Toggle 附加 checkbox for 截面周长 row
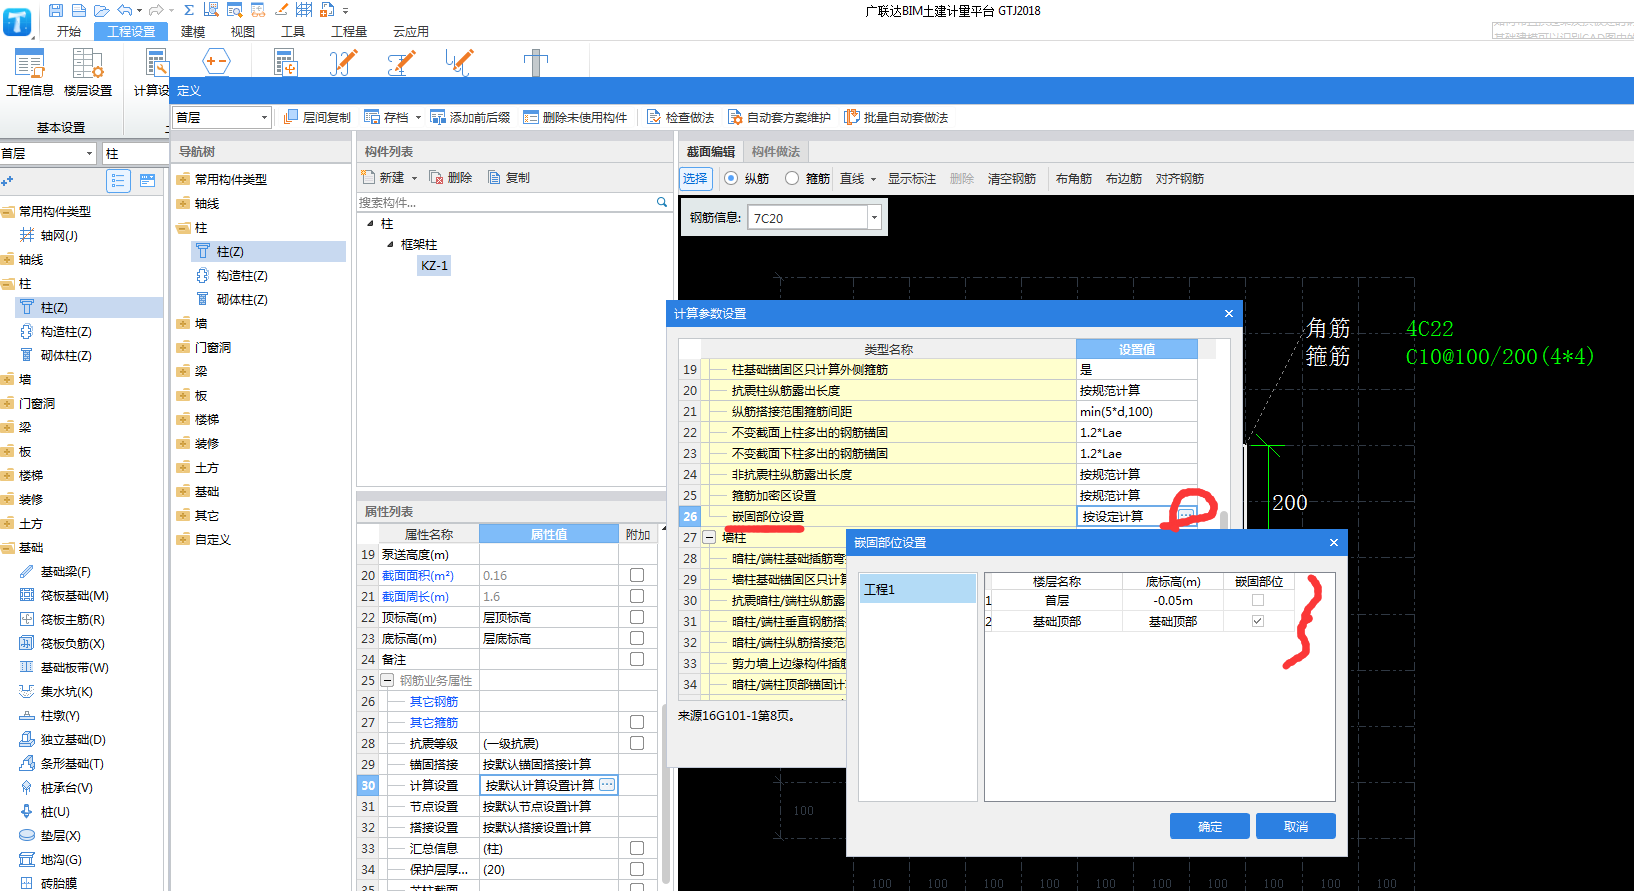This screenshot has width=1634, height=891. (x=637, y=596)
